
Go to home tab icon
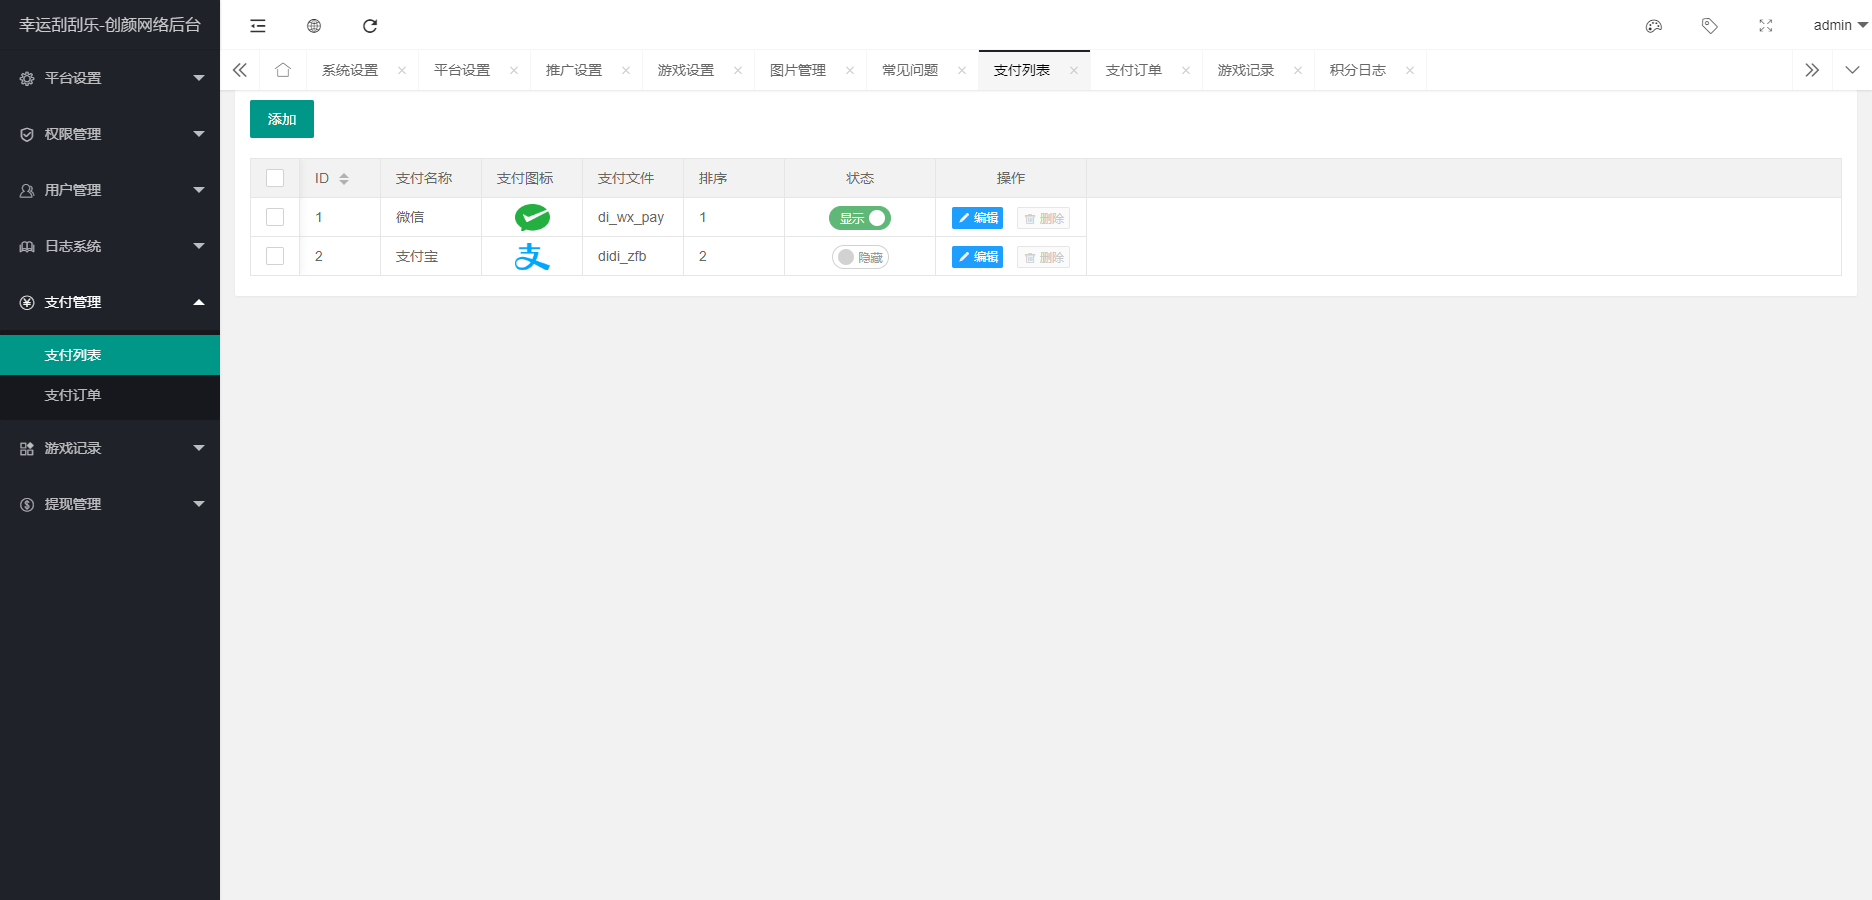(283, 70)
